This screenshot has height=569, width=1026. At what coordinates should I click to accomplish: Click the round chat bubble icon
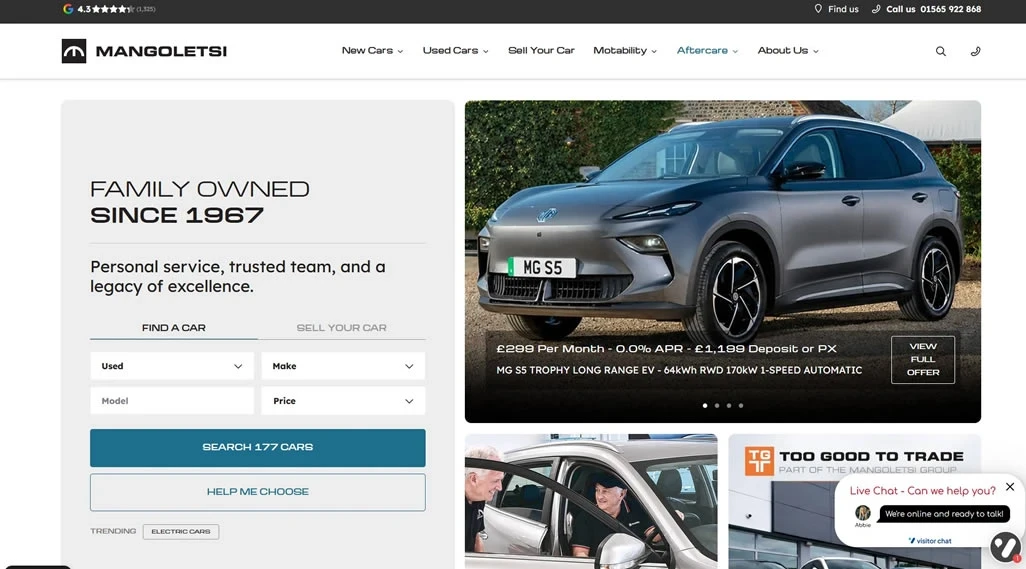click(x=1005, y=547)
